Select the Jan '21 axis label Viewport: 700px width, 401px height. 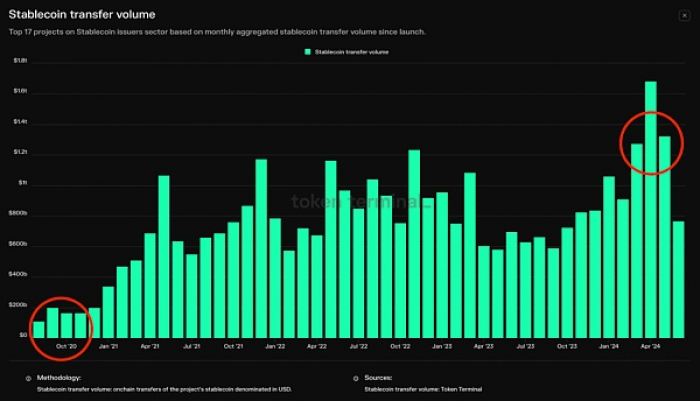108,346
